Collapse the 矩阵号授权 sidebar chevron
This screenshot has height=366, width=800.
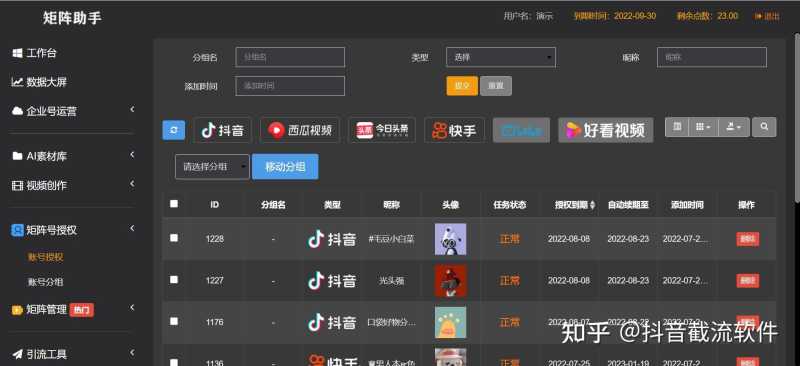click(132, 228)
